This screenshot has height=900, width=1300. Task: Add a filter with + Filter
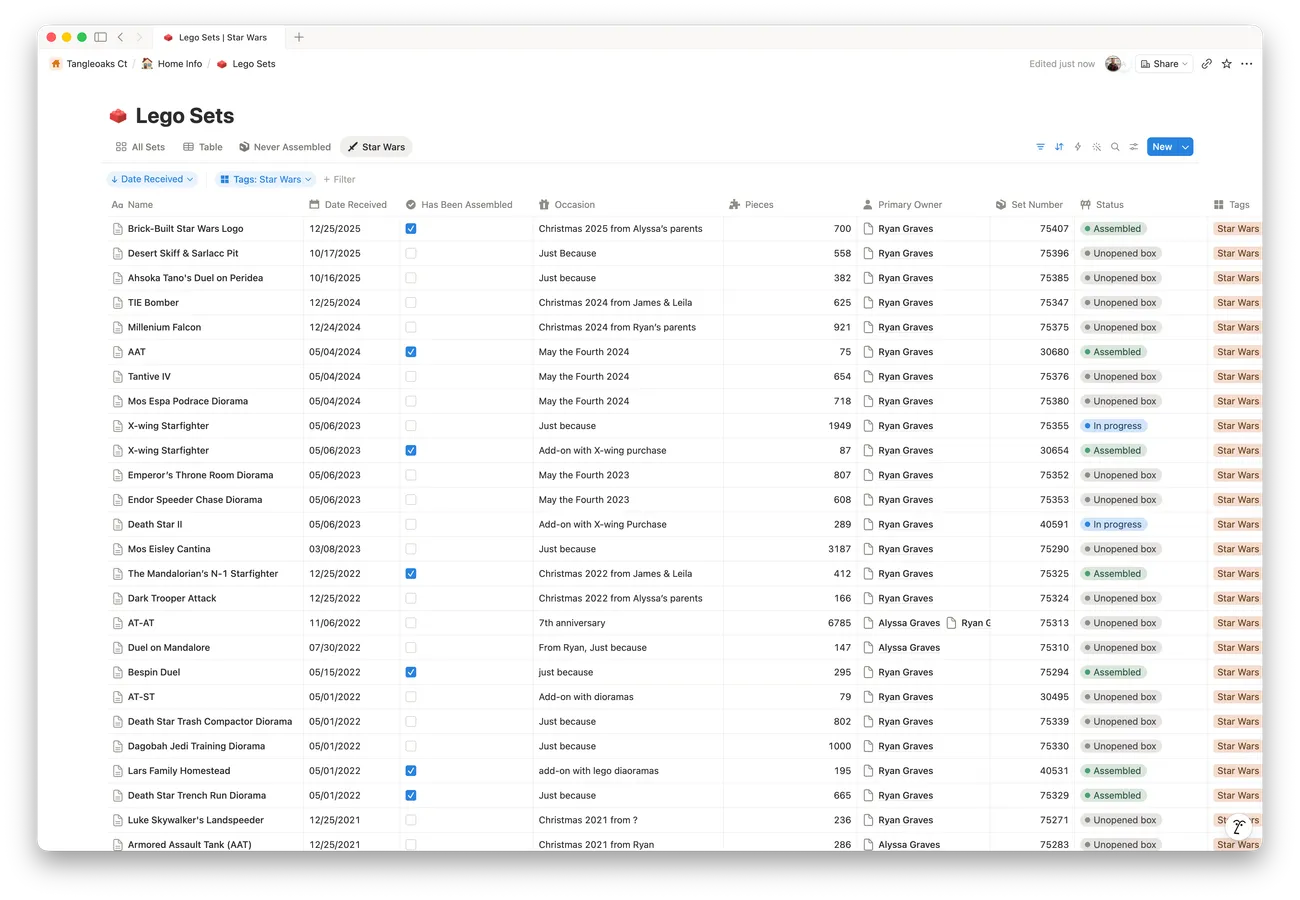click(339, 180)
